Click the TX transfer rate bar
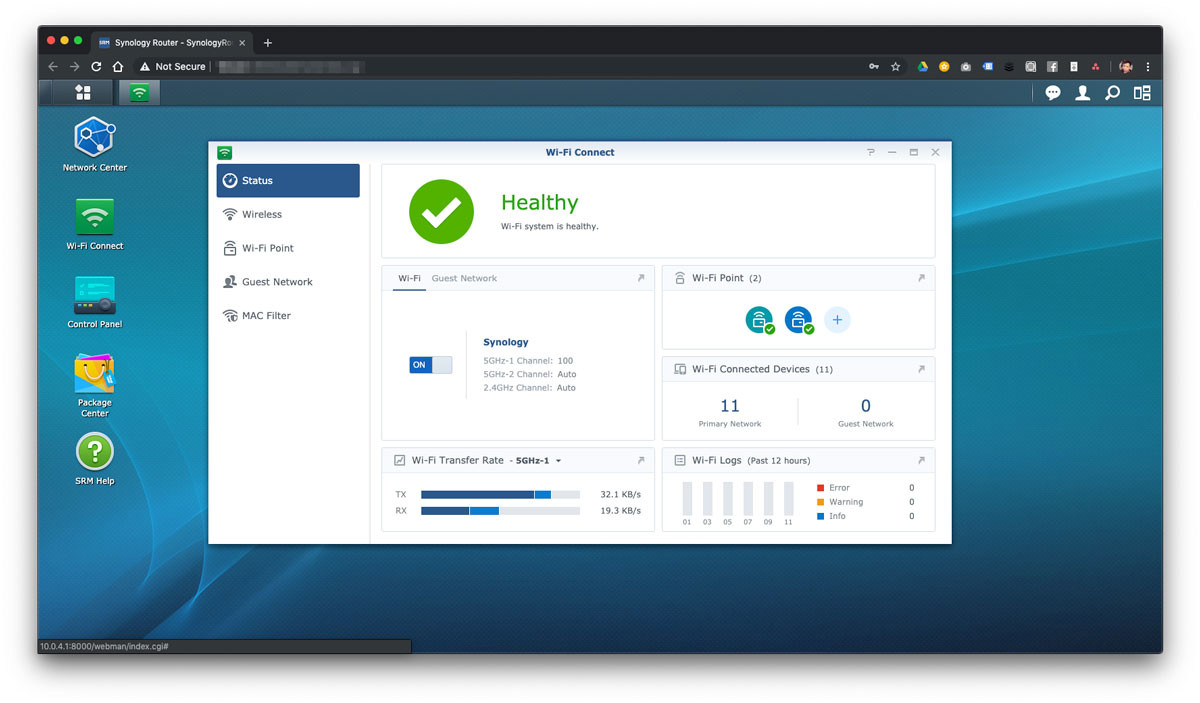Viewport: 1200px width, 703px height. coord(500,494)
